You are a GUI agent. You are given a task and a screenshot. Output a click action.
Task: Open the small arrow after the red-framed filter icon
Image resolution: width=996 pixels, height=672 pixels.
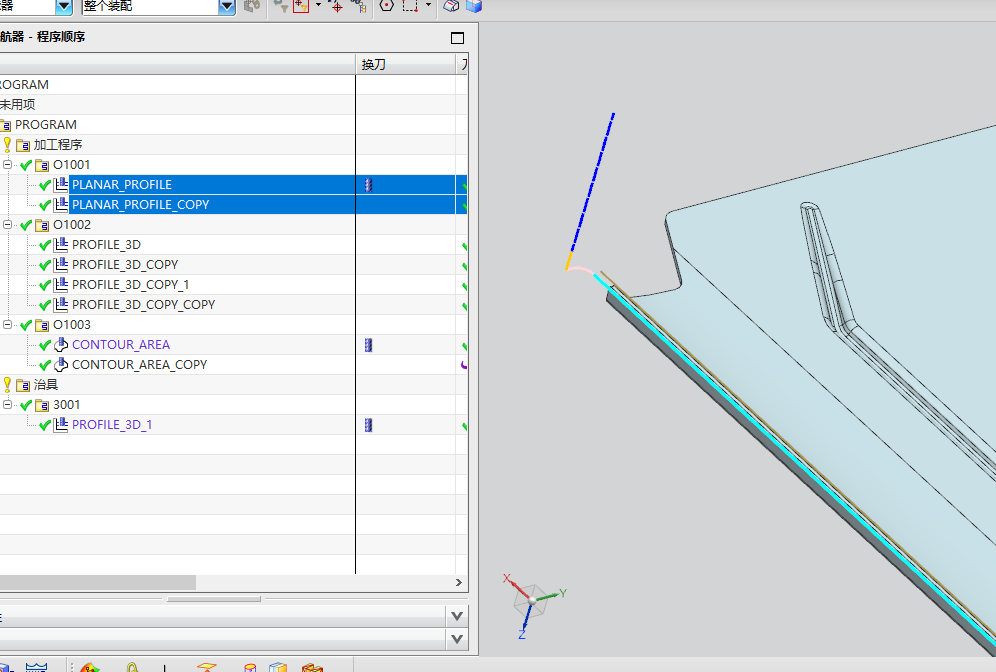point(318,5)
